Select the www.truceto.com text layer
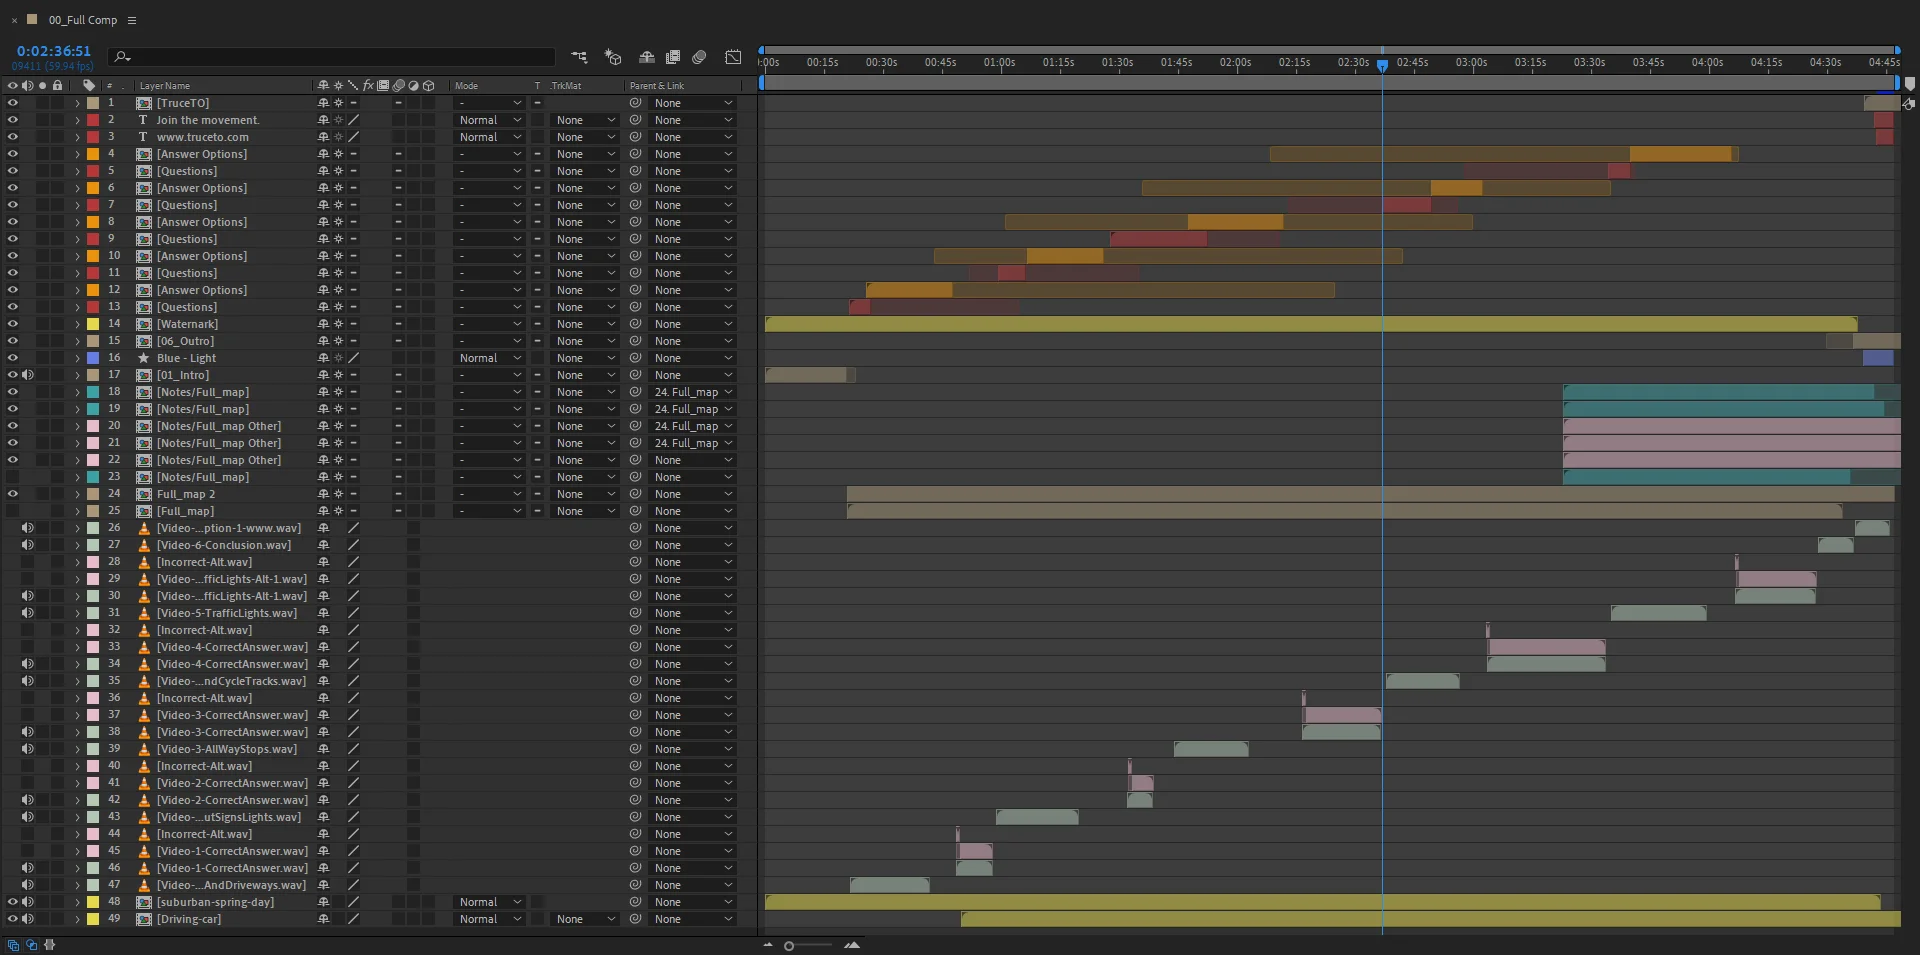 tap(202, 137)
